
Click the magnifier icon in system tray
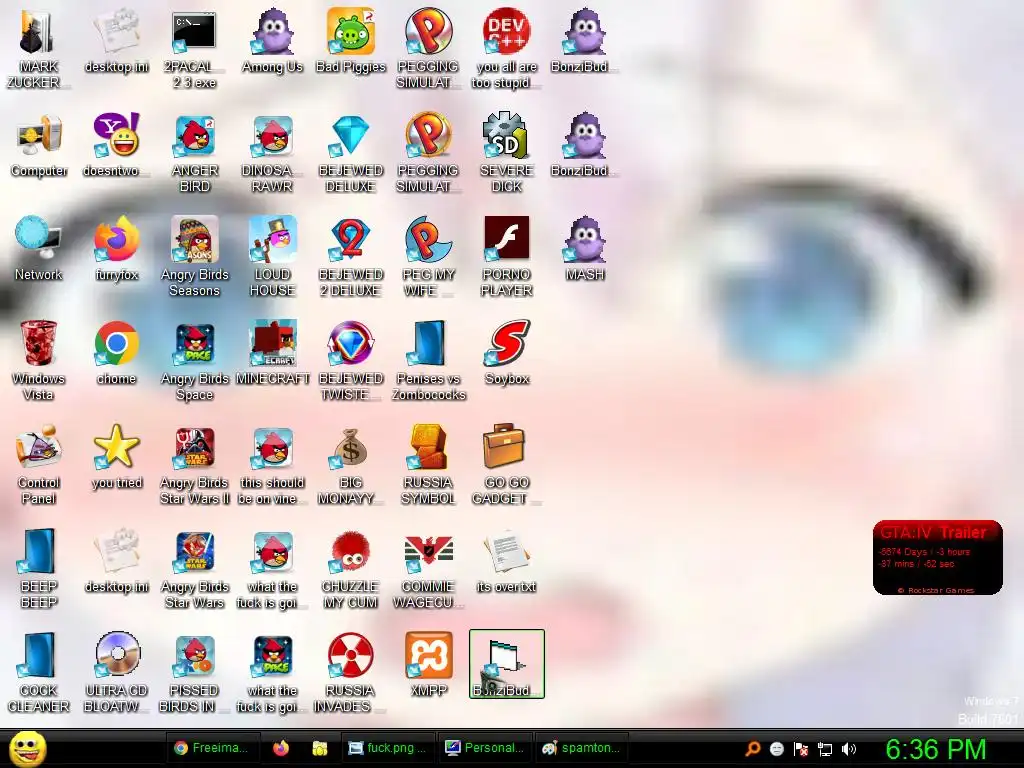coord(752,748)
